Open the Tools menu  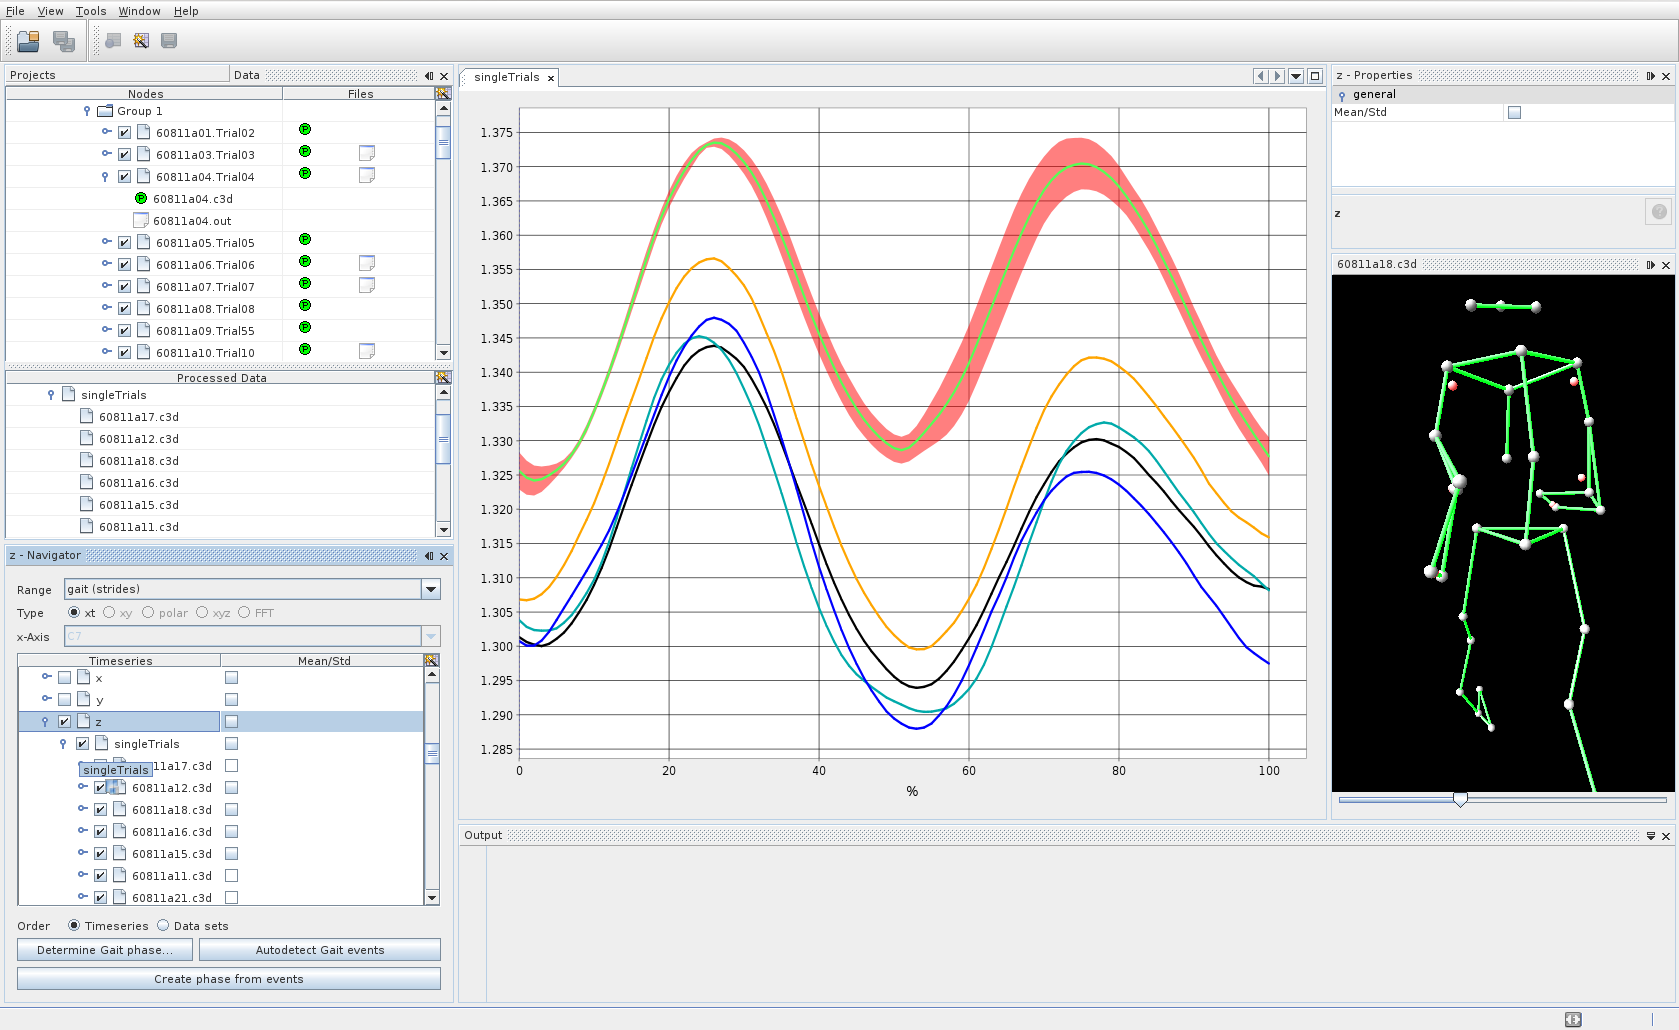tap(90, 11)
